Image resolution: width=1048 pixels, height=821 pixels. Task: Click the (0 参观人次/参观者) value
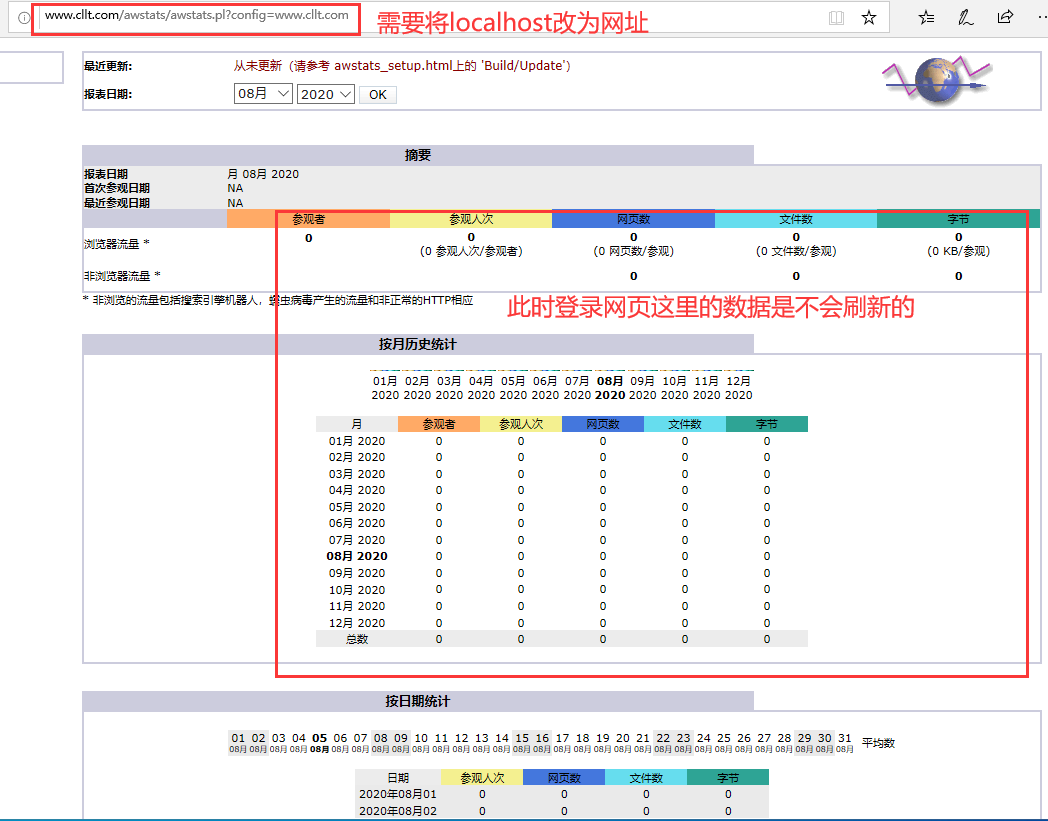[x=471, y=251]
